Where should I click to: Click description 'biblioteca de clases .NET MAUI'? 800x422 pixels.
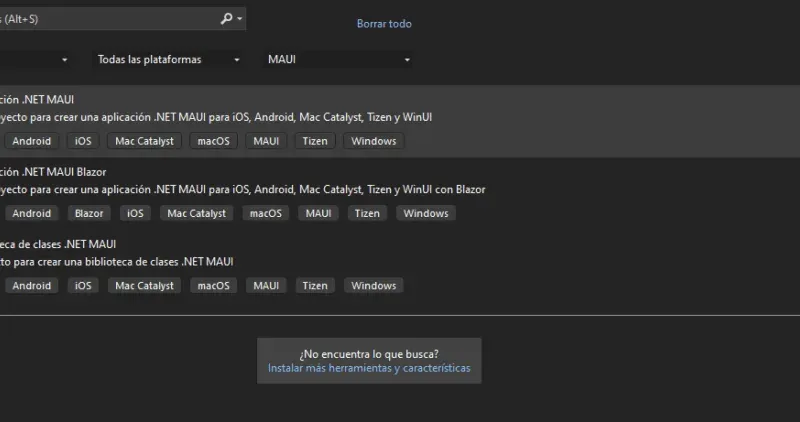(116, 262)
